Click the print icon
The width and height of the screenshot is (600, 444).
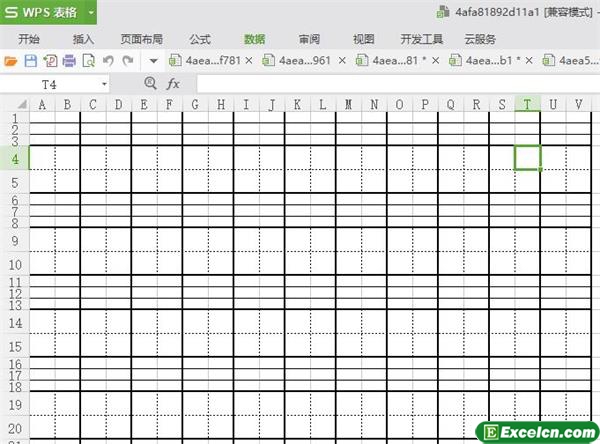pos(69,61)
